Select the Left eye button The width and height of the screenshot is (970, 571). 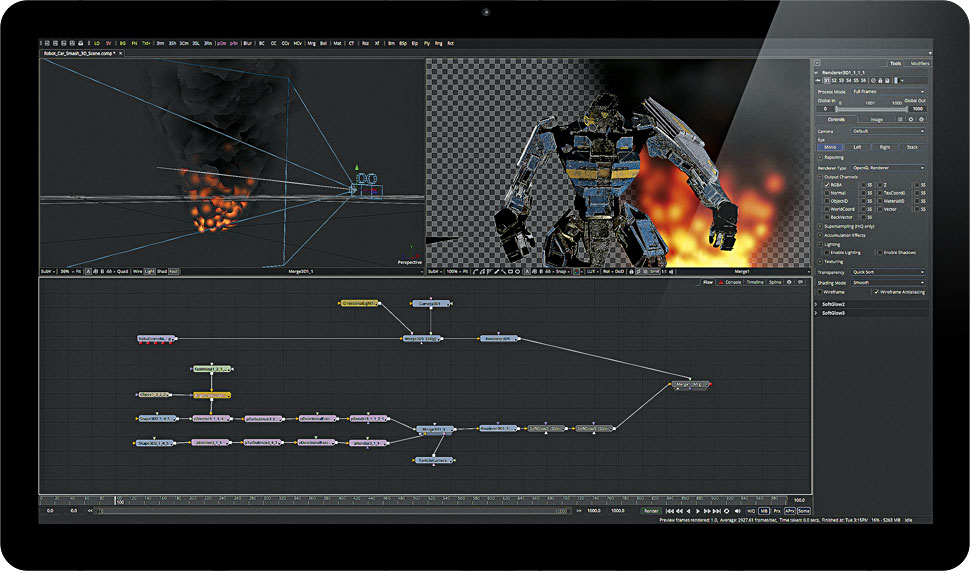click(857, 147)
